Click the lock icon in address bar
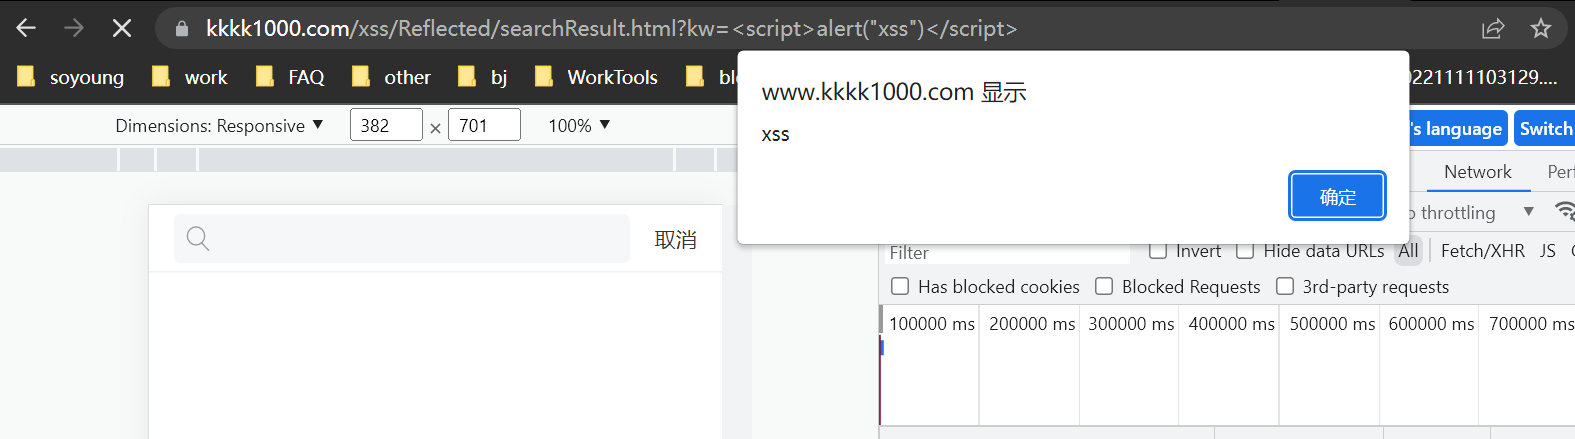The image size is (1575, 439). pyautogui.click(x=182, y=29)
